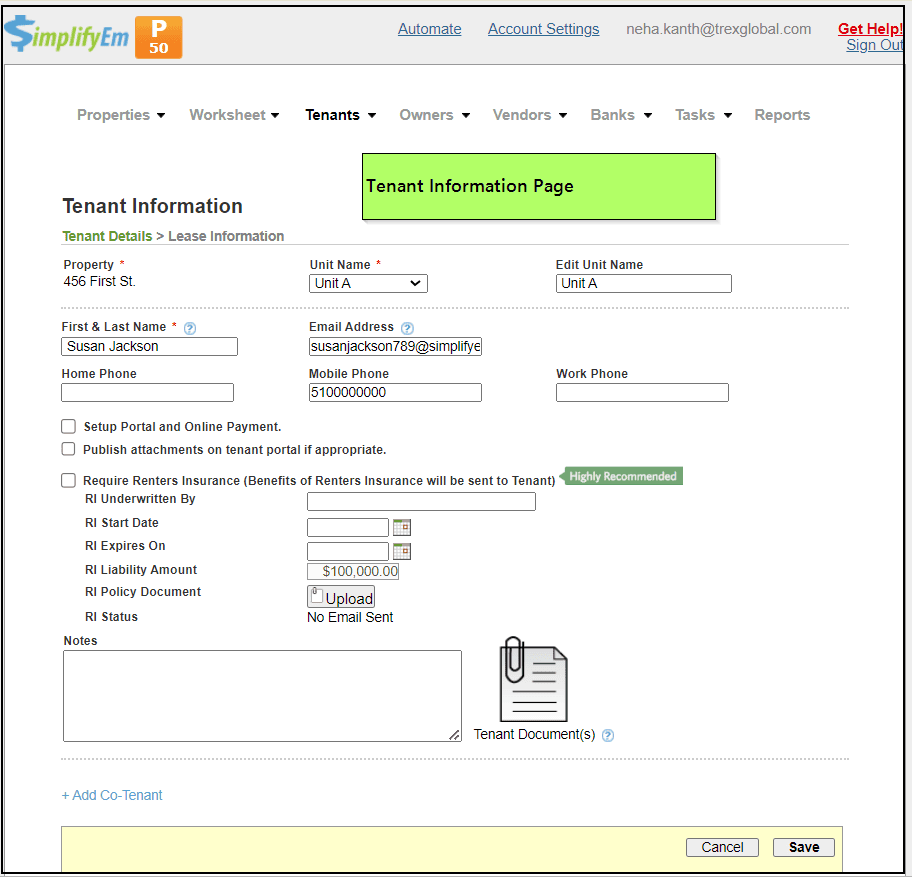This screenshot has width=912, height=877.
Task: Tick the Require Renters Insurance checkbox
Action: [68, 481]
